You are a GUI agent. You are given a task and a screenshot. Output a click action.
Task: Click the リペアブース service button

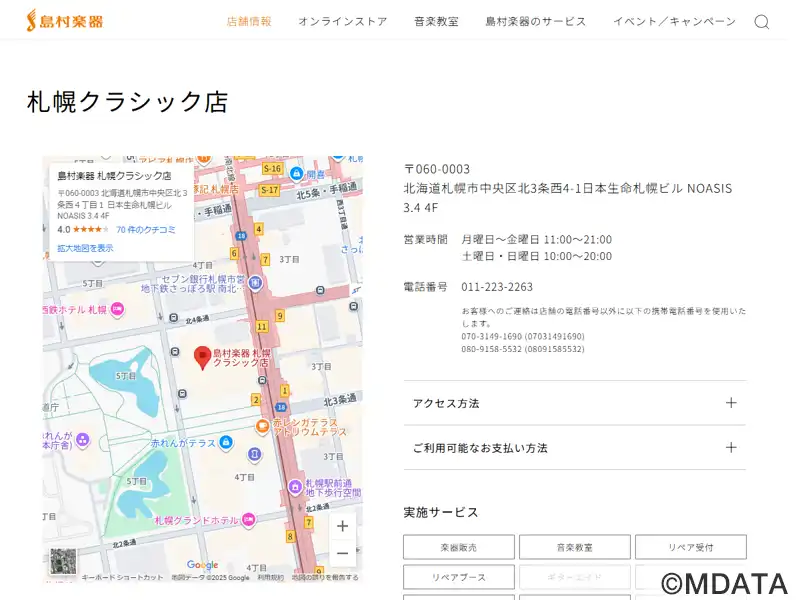pyautogui.click(x=459, y=577)
